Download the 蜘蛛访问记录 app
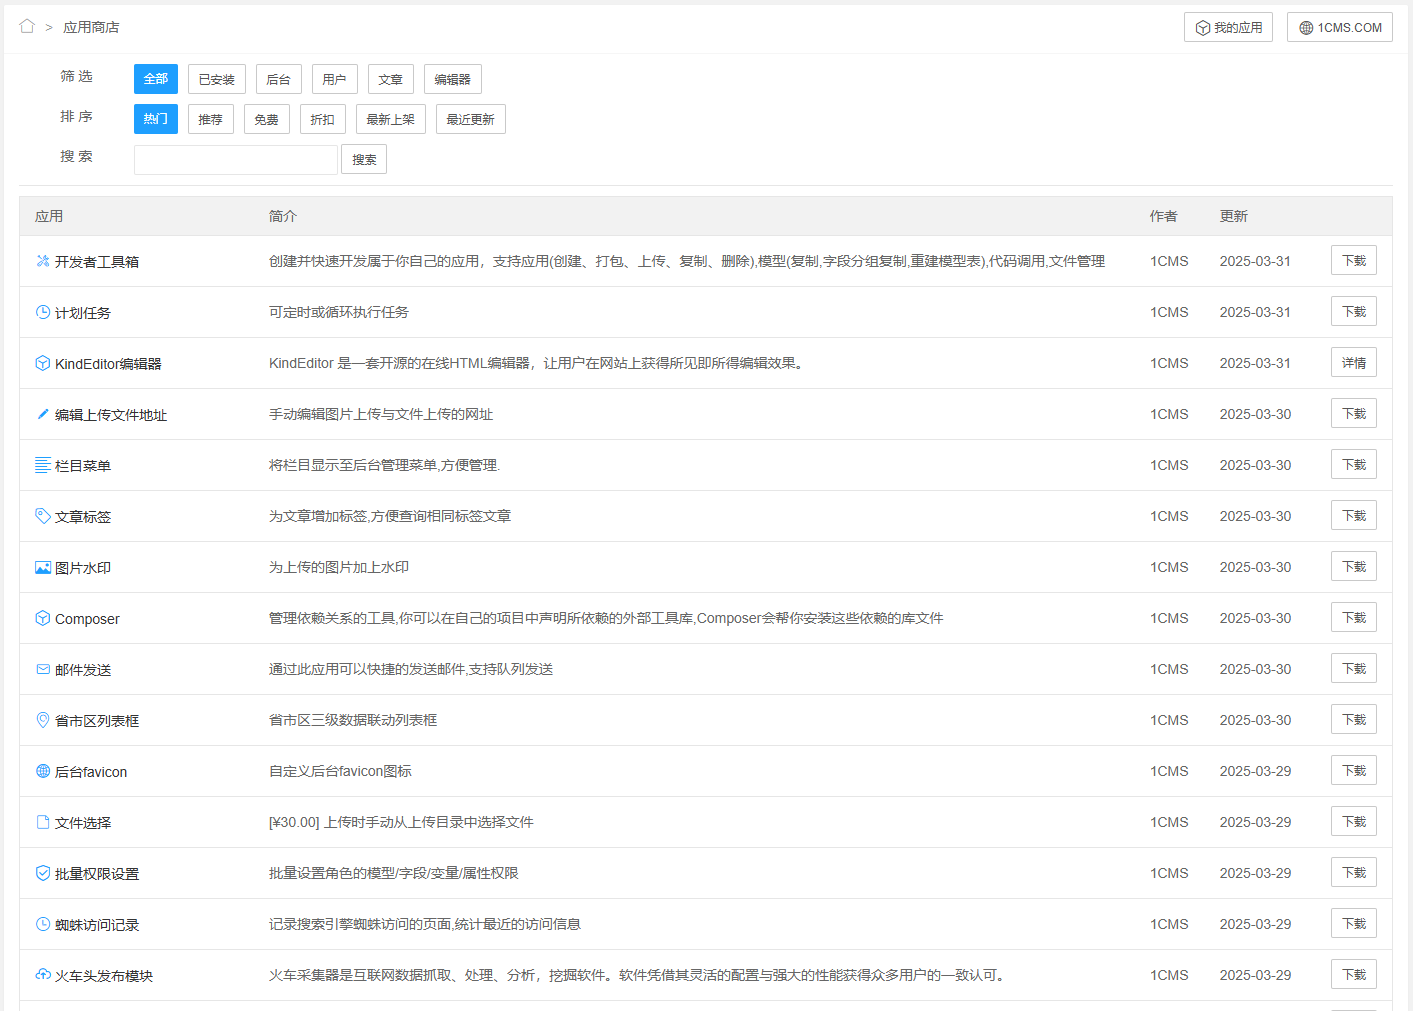The height and width of the screenshot is (1011, 1413). pos(1354,923)
